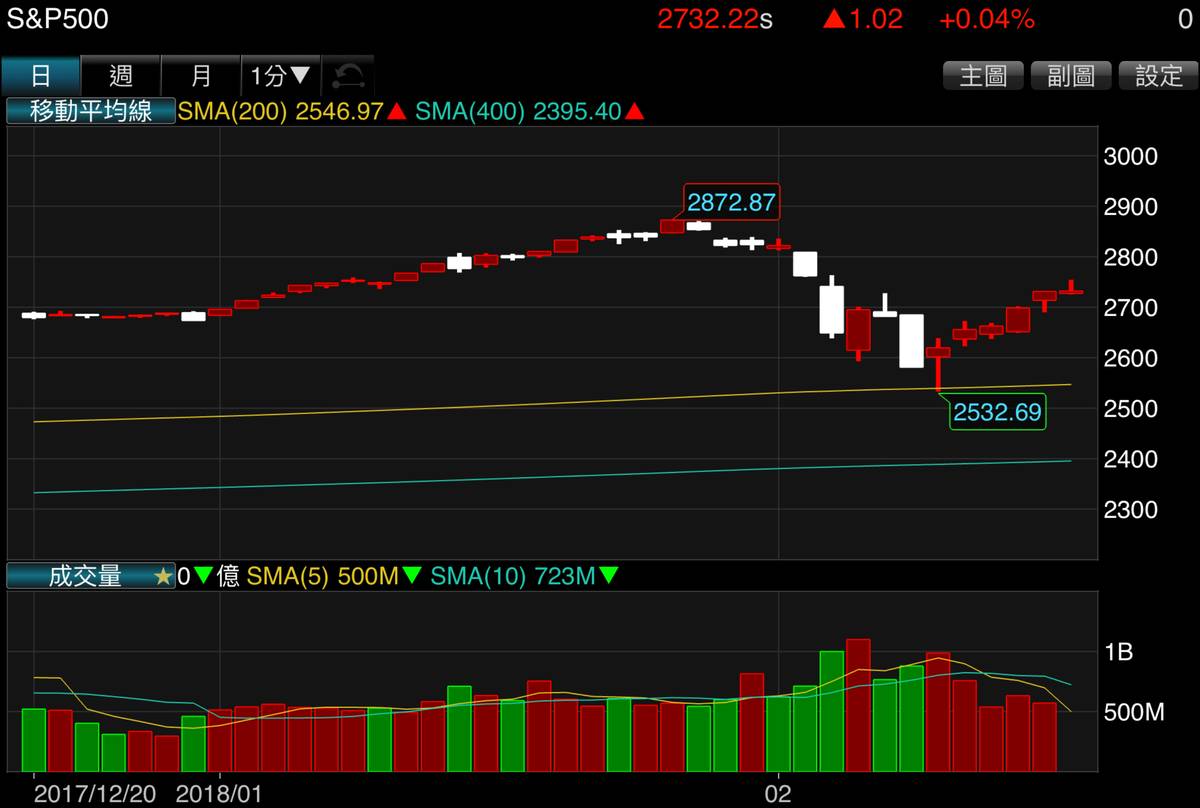Switch to the 週 weekly chart tab
Viewport: 1200px width, 808px height.
pos(120,76)
